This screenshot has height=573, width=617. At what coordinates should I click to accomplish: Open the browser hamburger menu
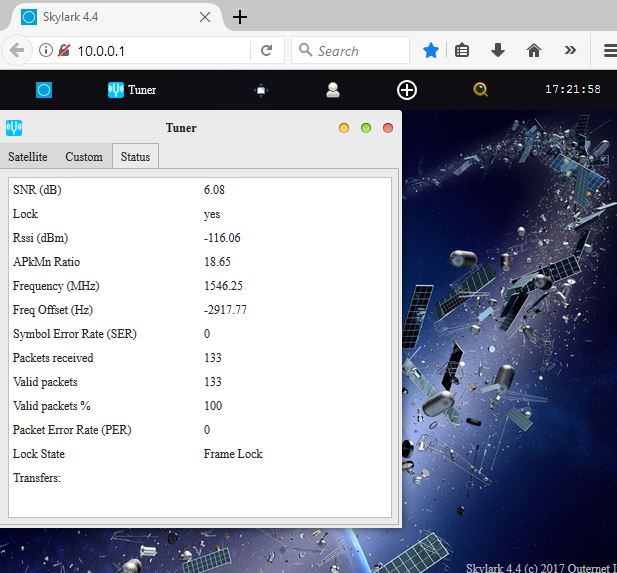pos(611,51)
